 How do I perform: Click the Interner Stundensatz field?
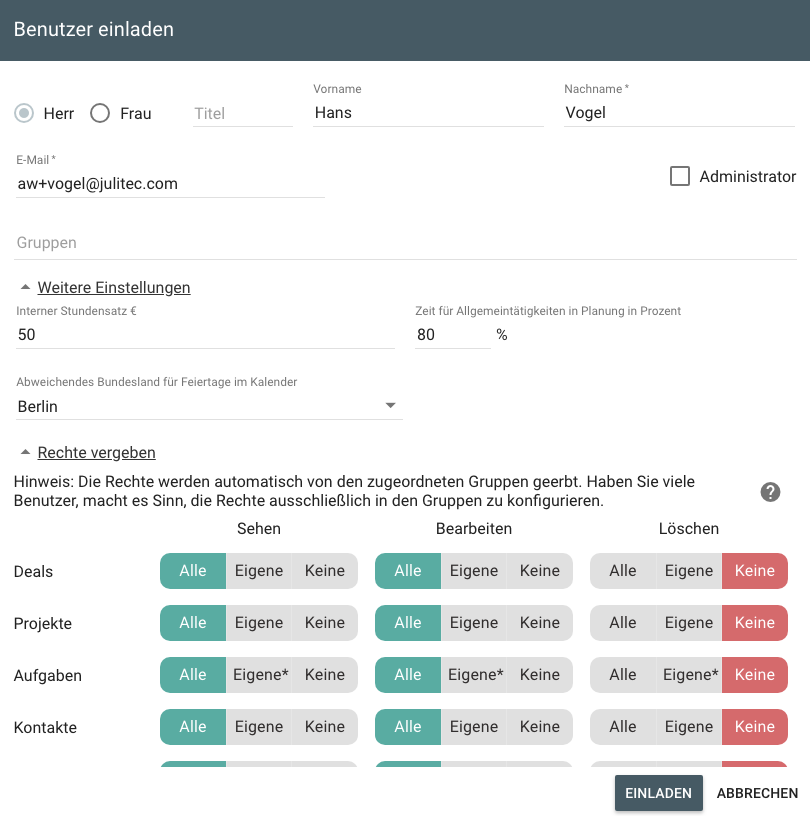point(205,335)
